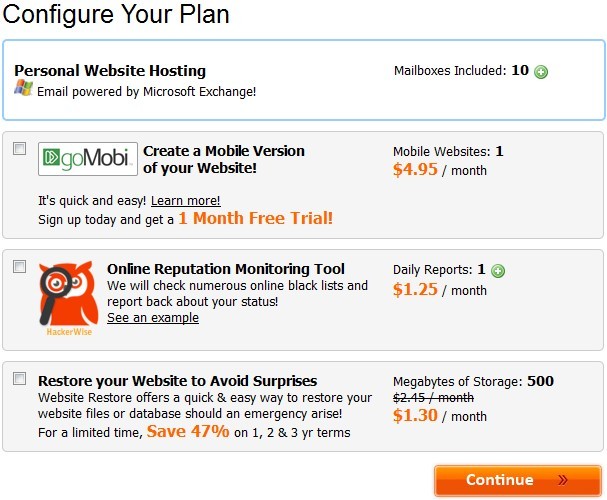Click the $1.30 / month discounted price
The width and height of the screenshot is (607, 500).
click(x=440, y=416)
